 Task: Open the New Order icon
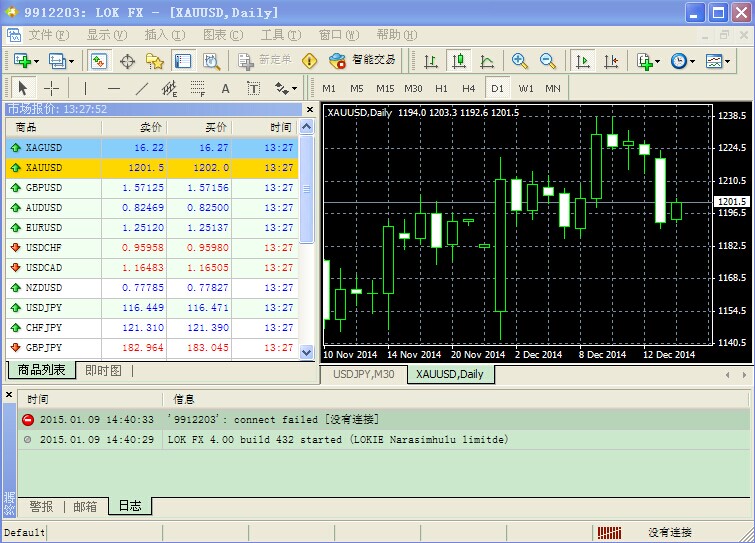(x=246, y=61)
